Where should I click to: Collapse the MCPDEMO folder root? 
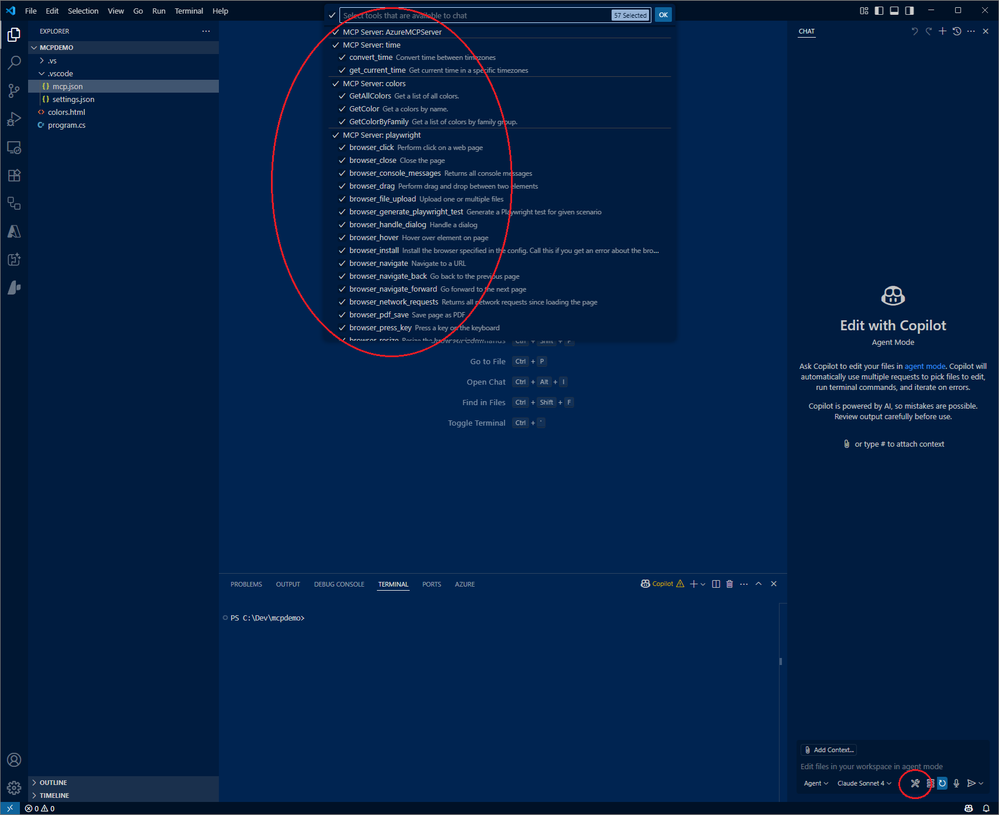pyautogui.click(x=124, y=47)
